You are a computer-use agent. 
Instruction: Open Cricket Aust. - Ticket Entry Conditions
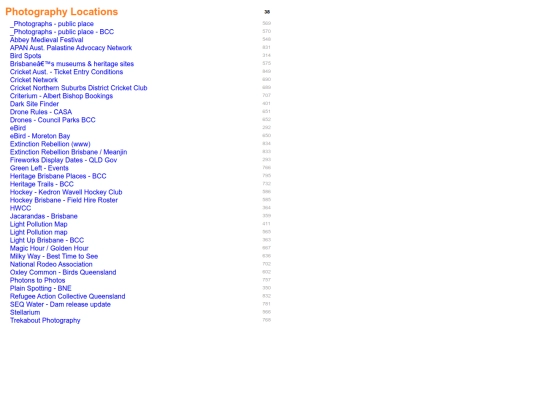click(x=66, y=72)
